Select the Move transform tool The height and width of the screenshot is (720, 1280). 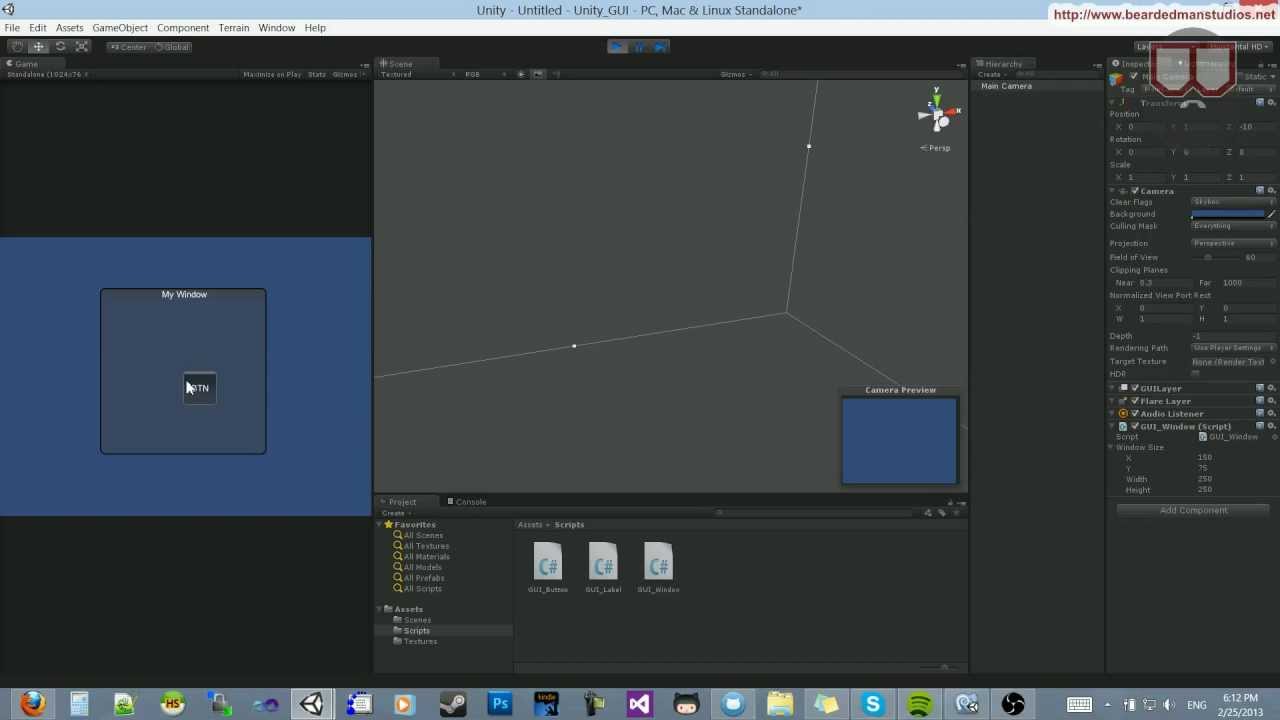38,47
